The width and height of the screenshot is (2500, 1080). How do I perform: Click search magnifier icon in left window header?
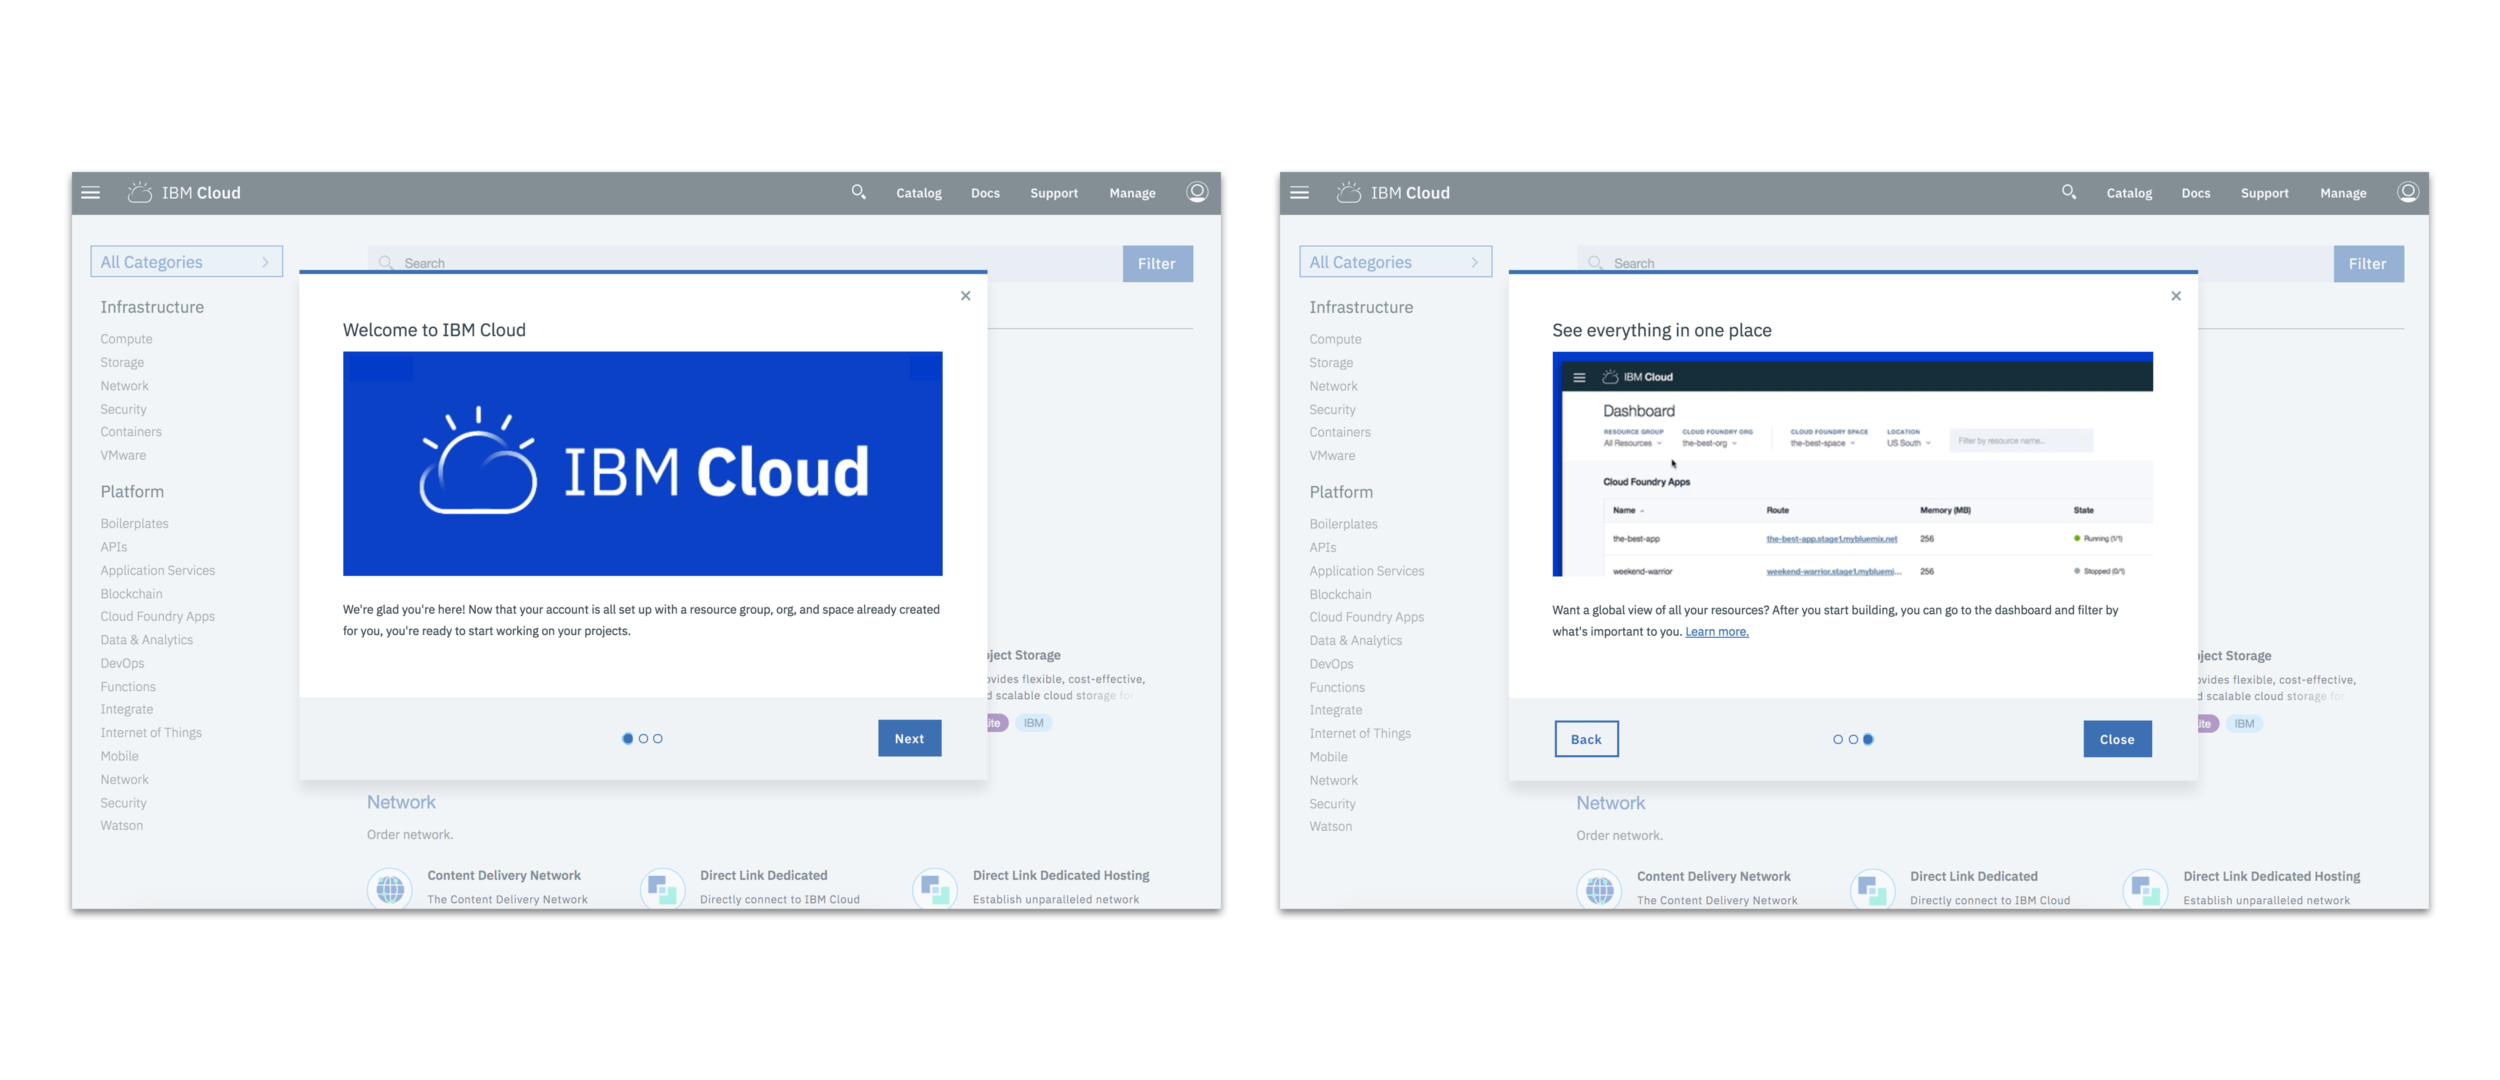(x=859, y=192)
